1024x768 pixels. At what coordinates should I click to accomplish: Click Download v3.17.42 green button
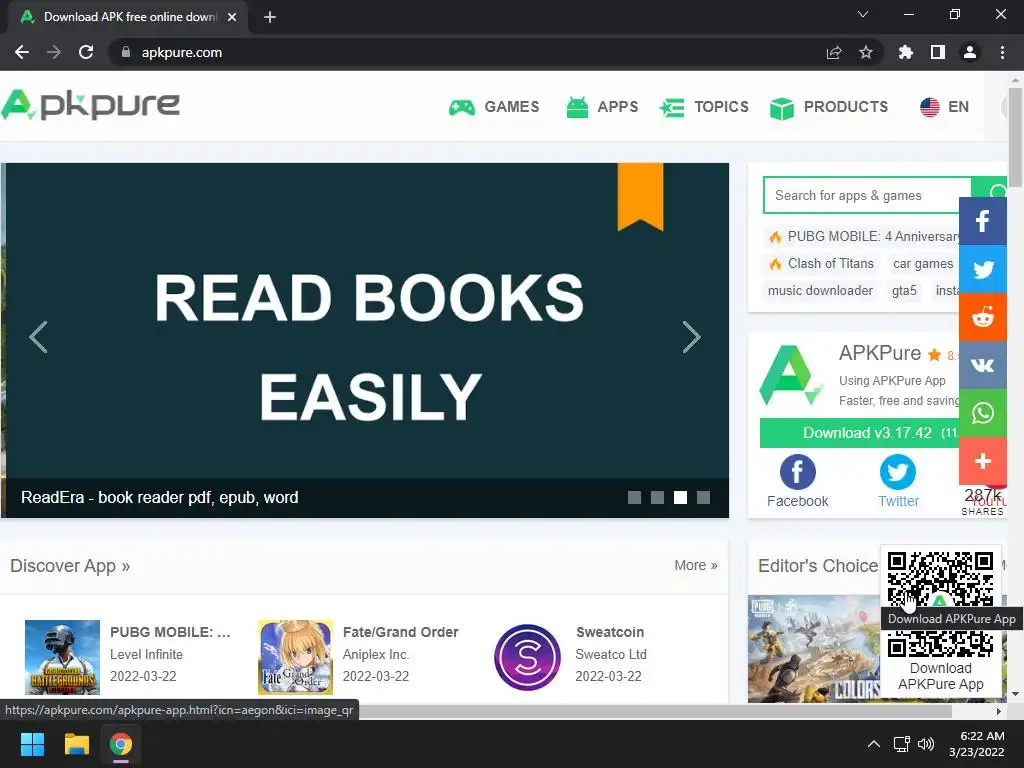tap(859, 433)
